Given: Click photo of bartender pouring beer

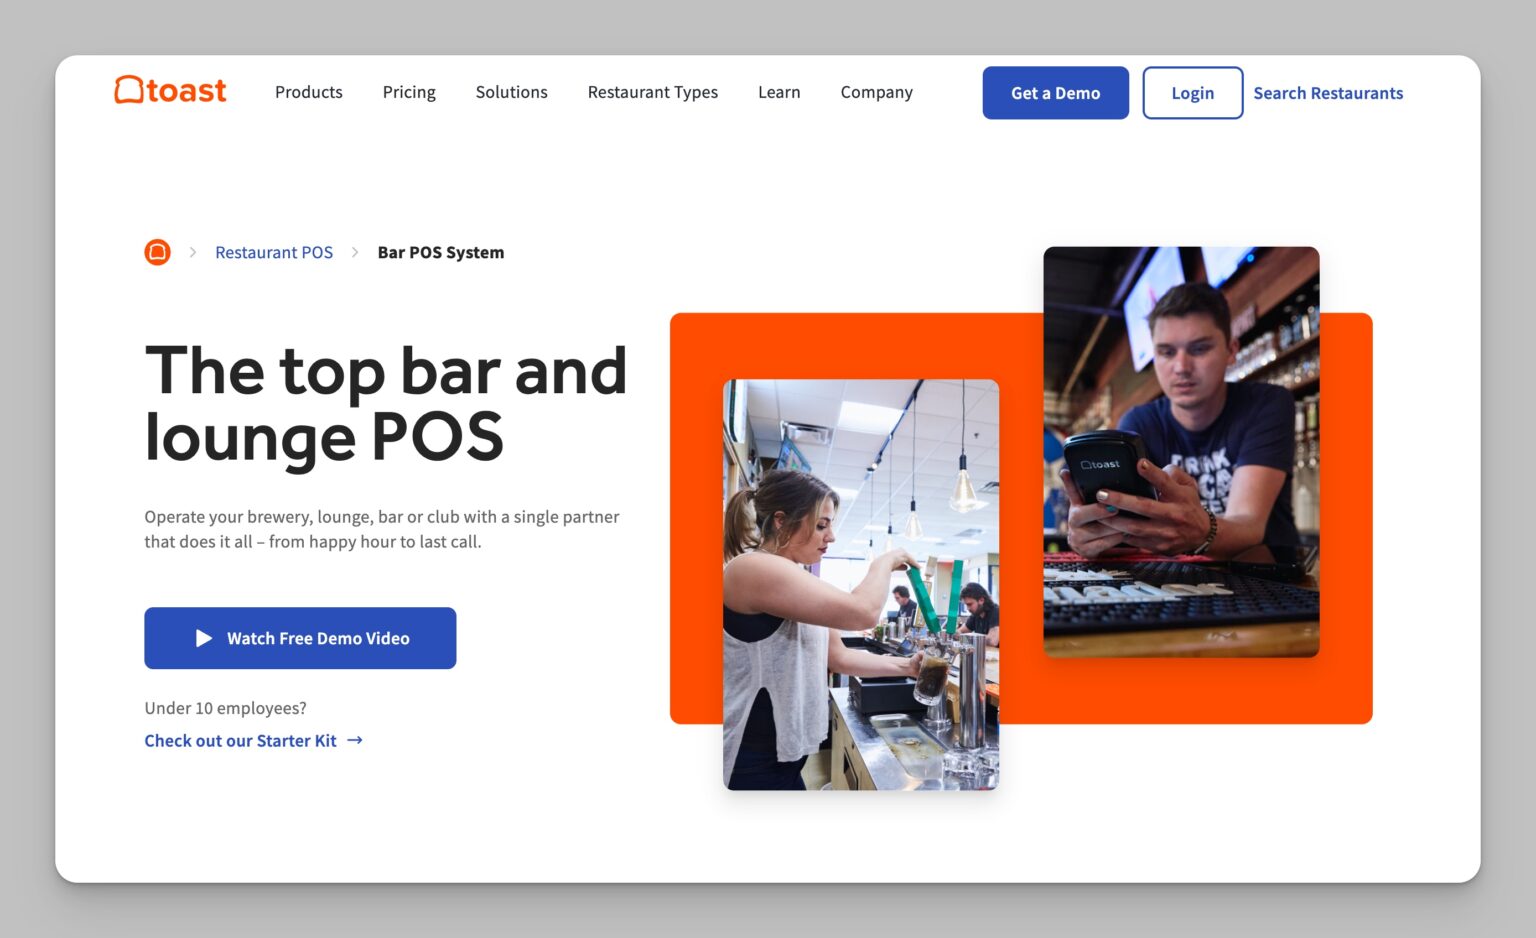Looking at the screenshot, I should 861,584.
